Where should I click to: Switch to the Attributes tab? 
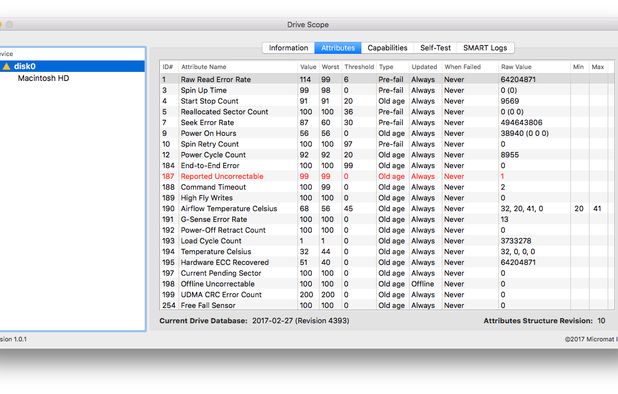click(x=338, y=48)
